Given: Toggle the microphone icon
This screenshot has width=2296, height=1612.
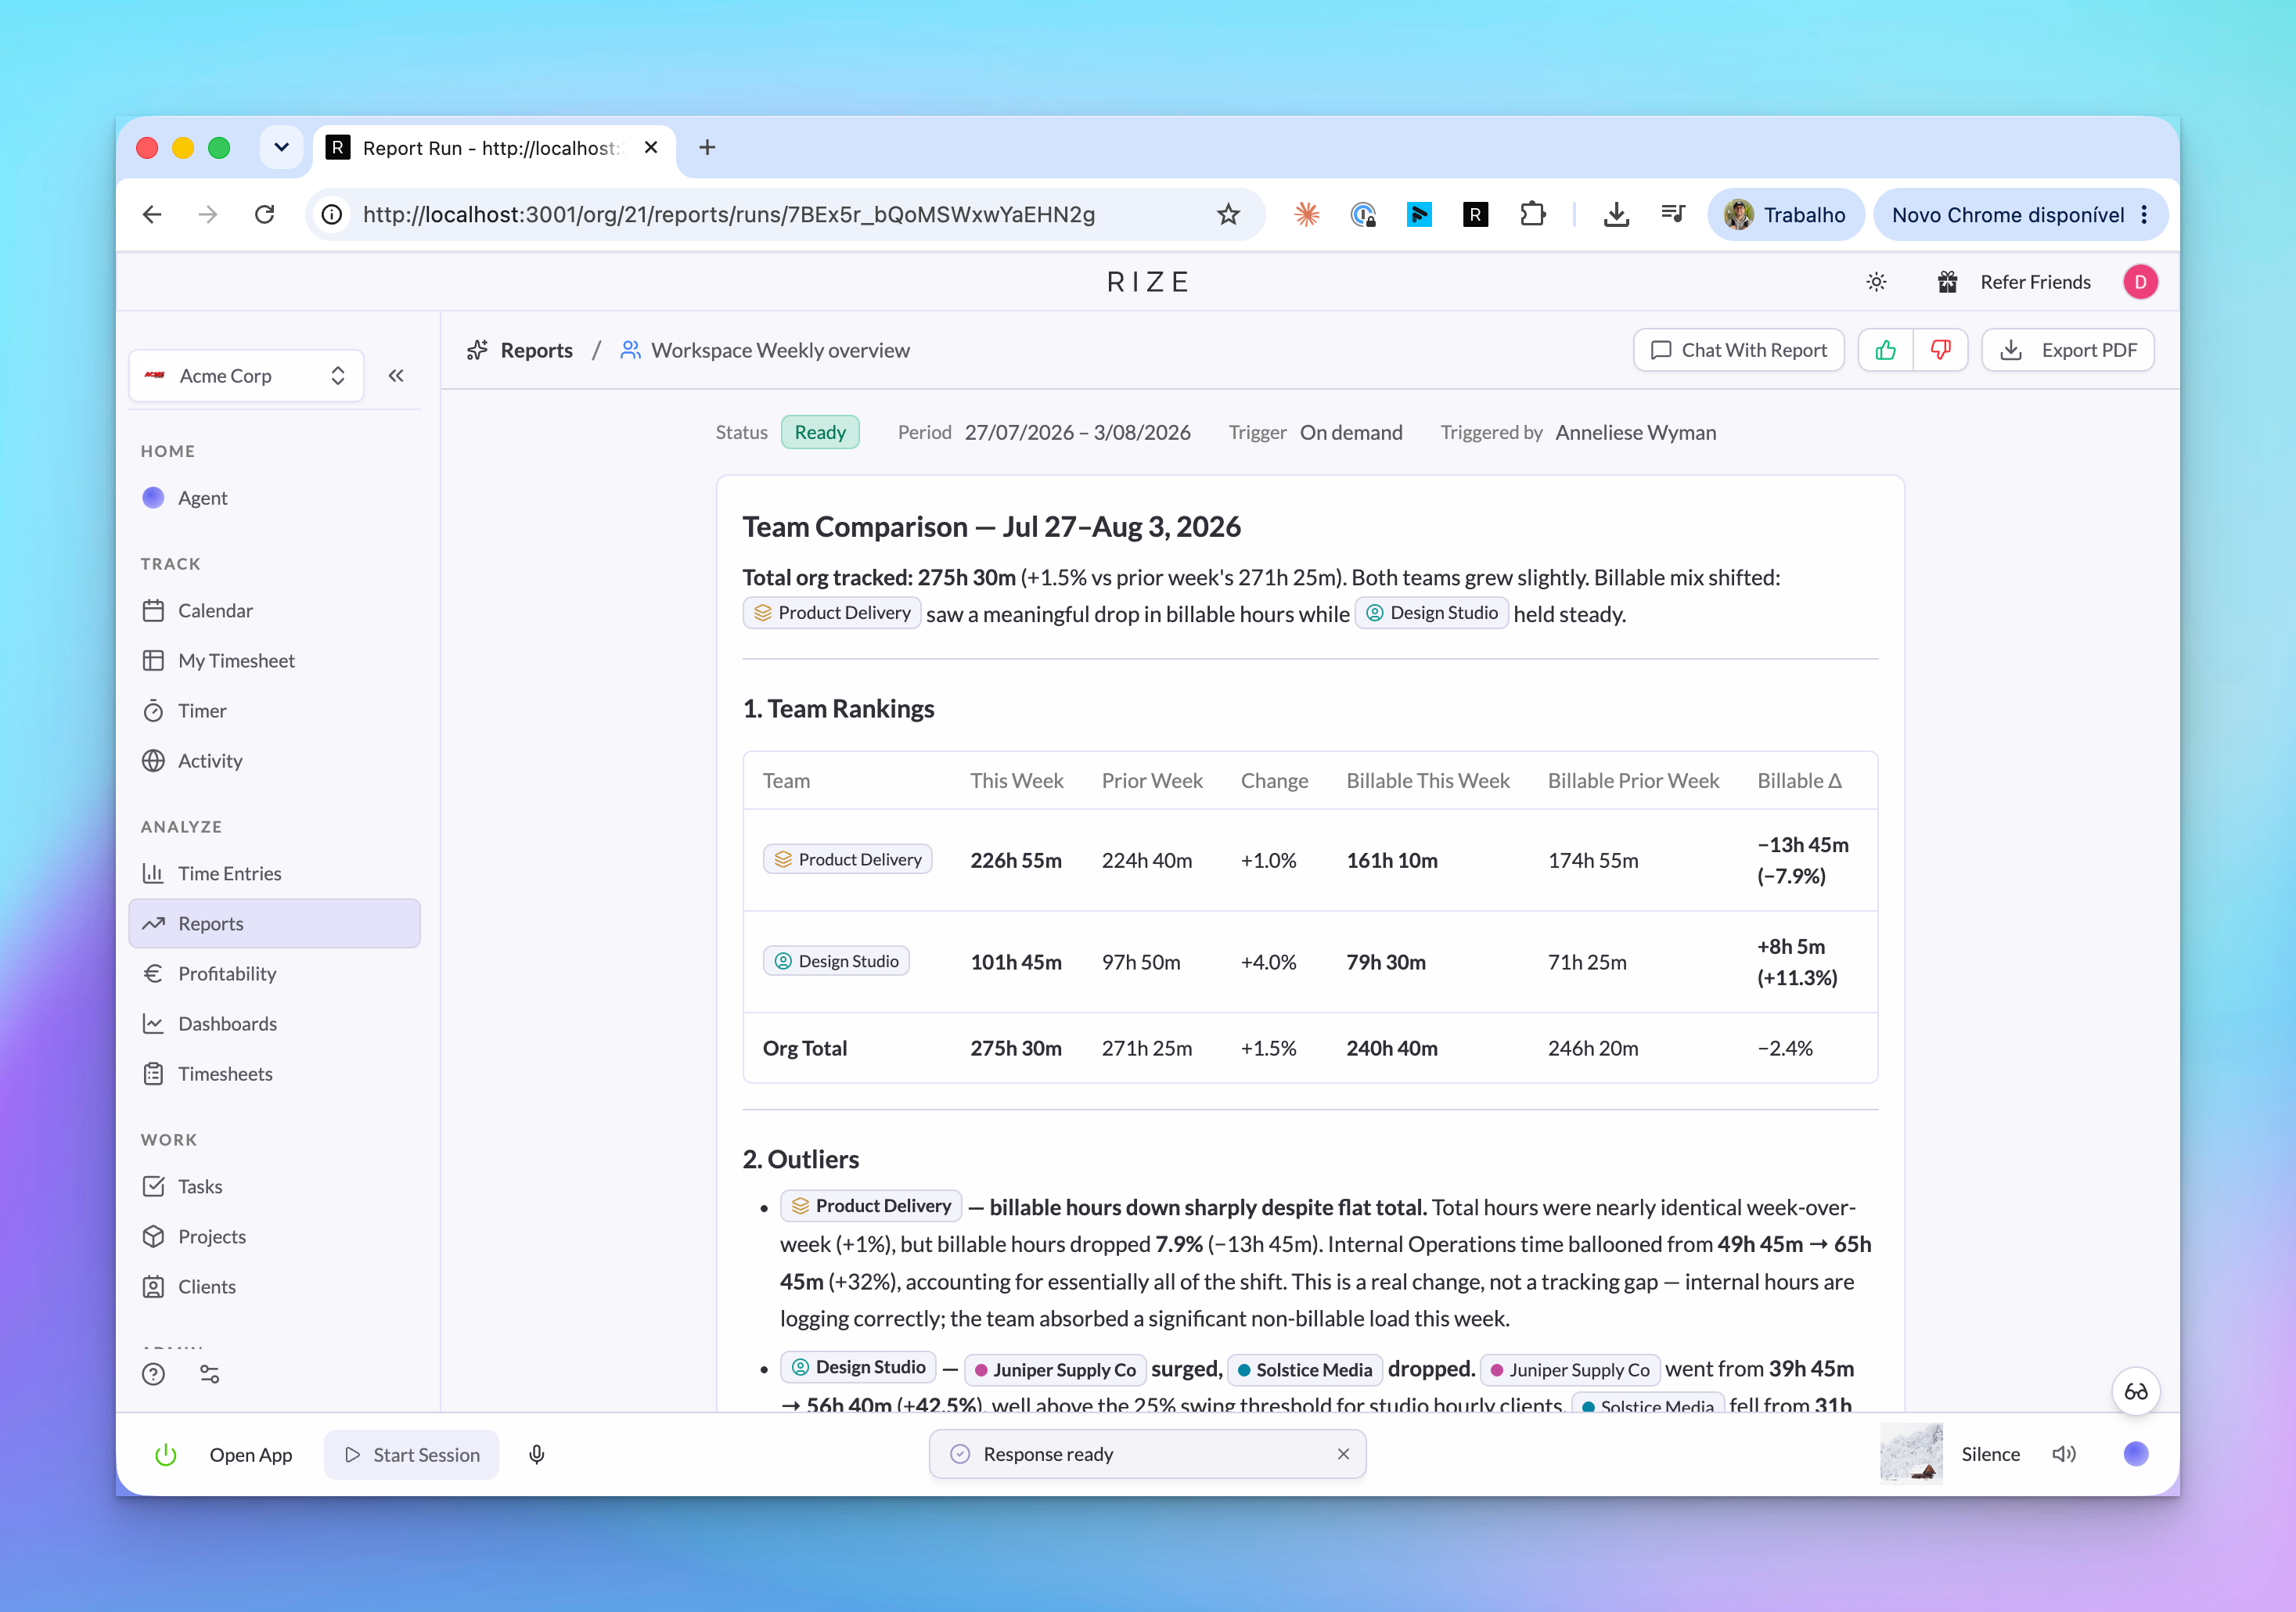Looking at the screenshot, I should [x=537, y=1455].
